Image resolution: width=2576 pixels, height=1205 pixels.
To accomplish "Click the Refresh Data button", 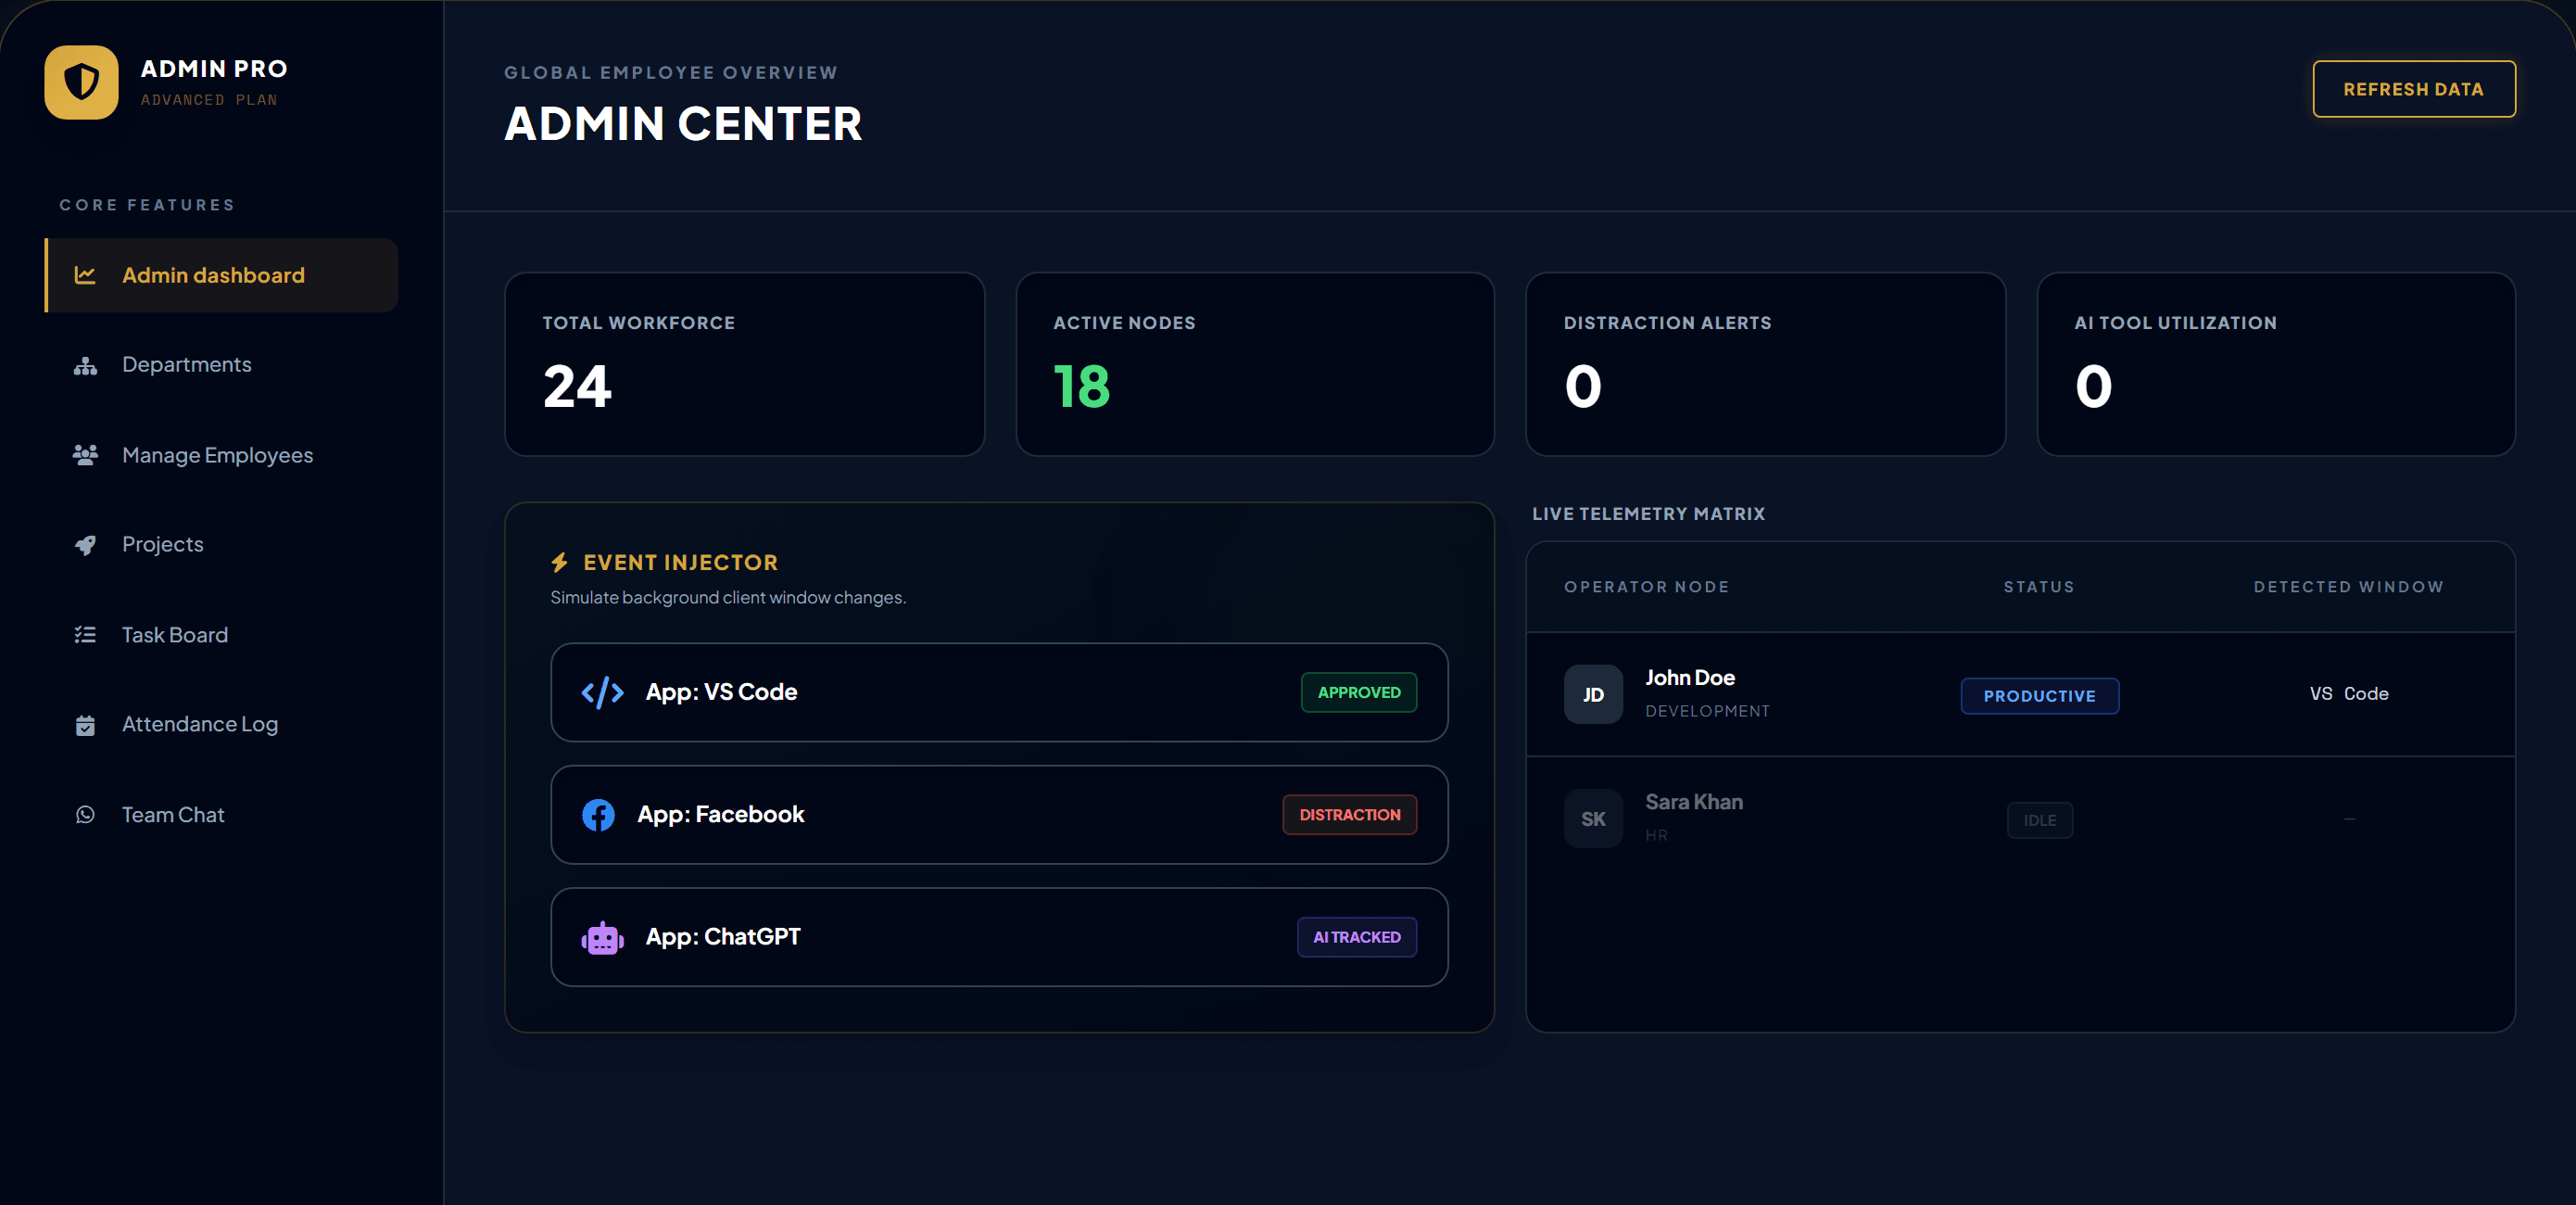I will point(2413,89).
